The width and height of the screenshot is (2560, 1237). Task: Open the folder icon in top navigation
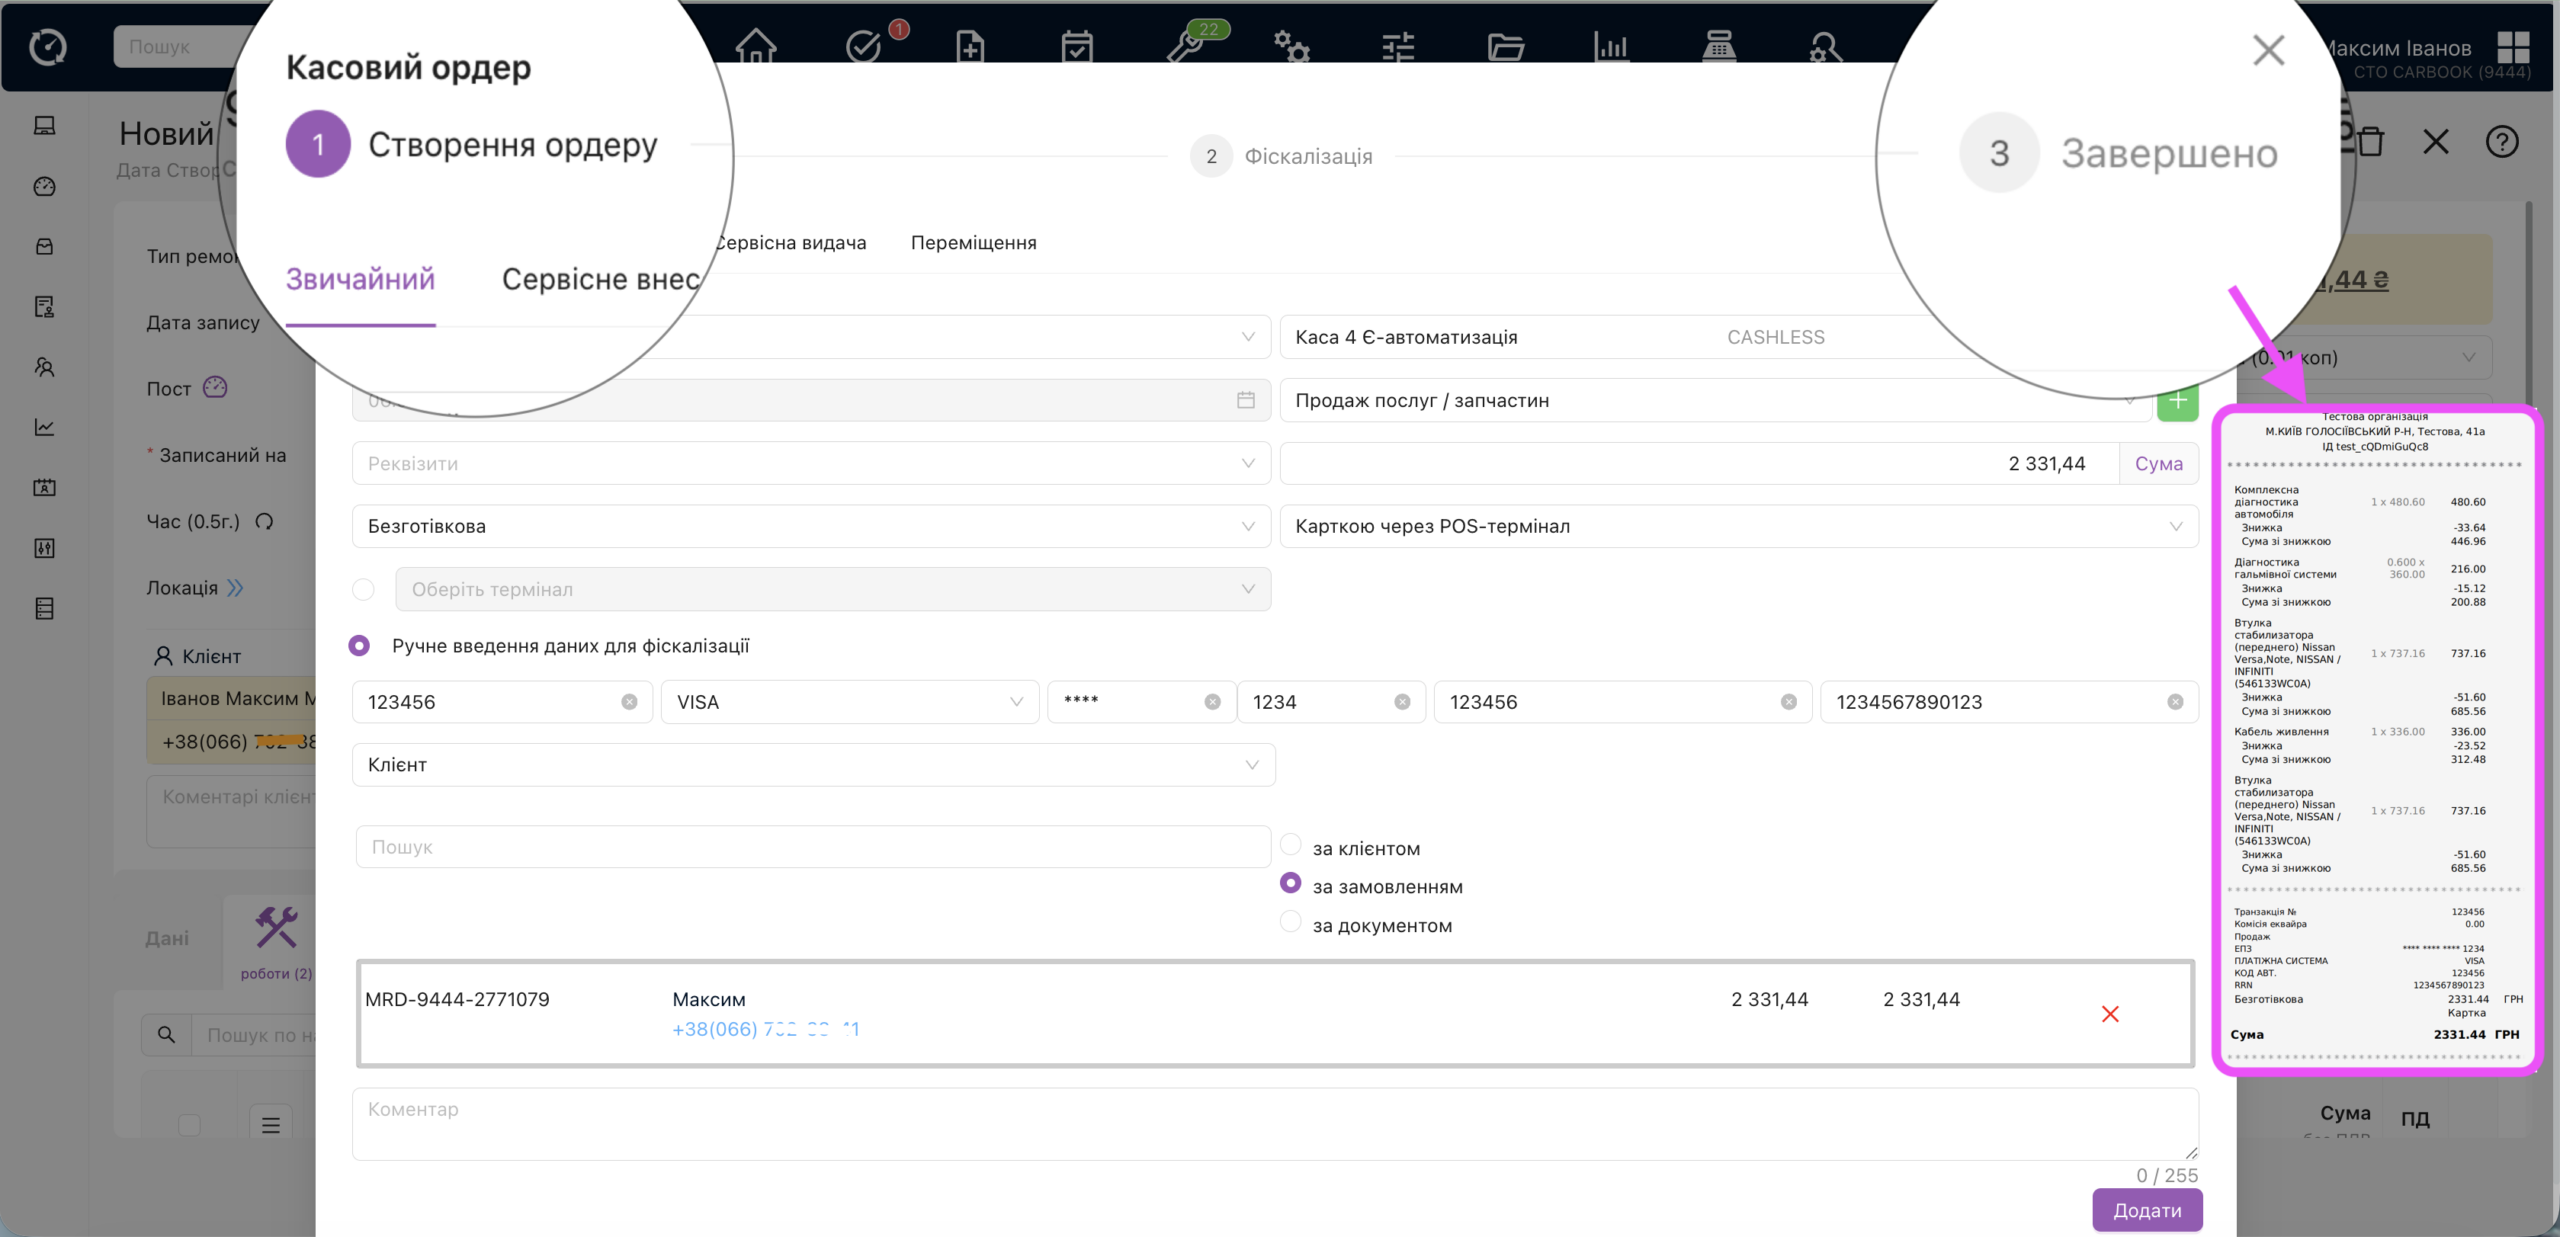[1505, 46]
